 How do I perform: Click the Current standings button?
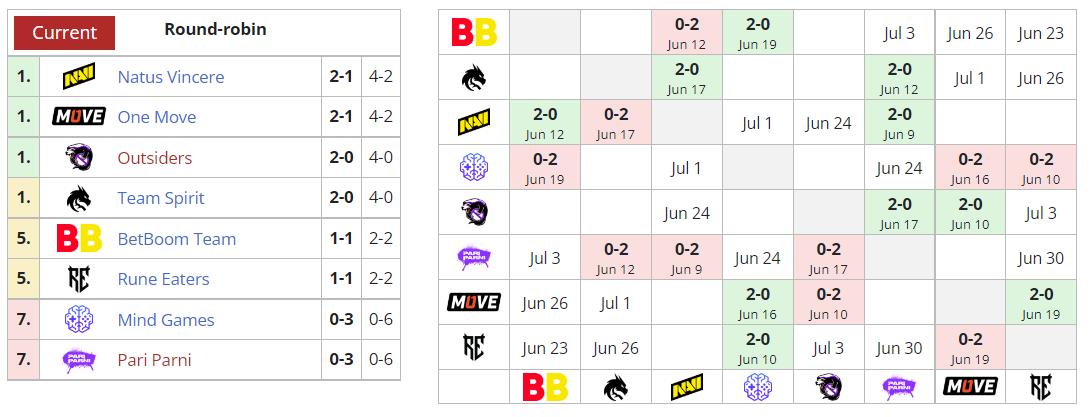click(64, 33)
